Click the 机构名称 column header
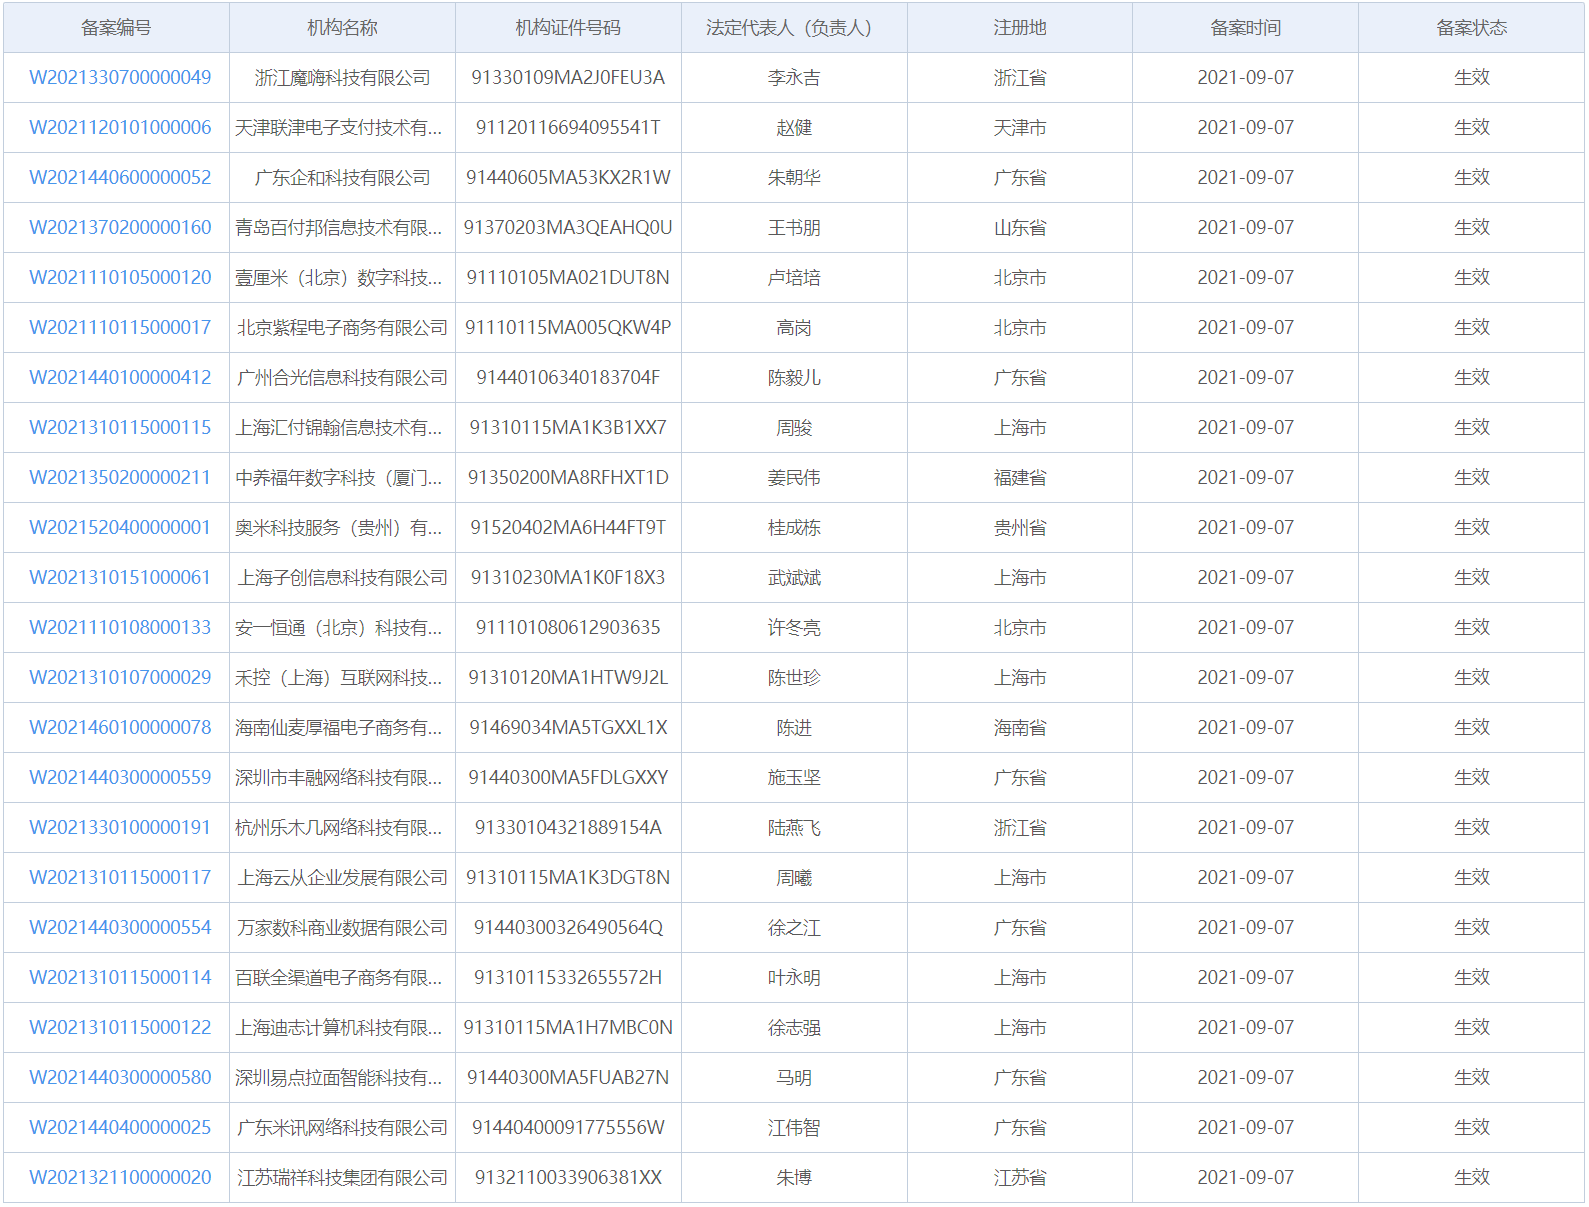The image size is (1589, 1207). tap(342, 28)
